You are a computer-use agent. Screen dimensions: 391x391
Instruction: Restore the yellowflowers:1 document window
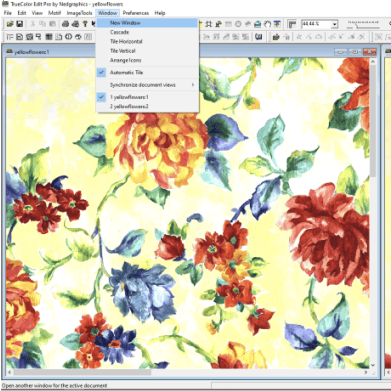[x=355, y=52]
